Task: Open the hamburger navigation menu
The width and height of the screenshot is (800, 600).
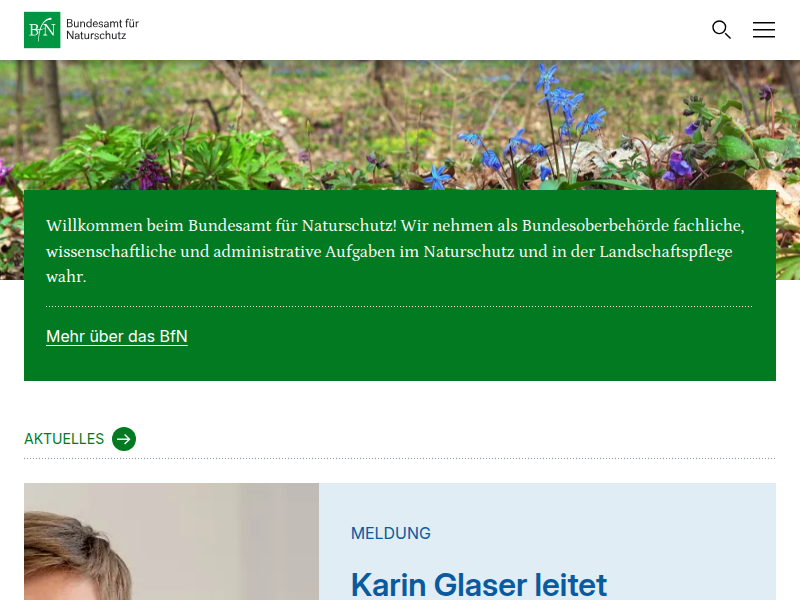Action: 764,30
